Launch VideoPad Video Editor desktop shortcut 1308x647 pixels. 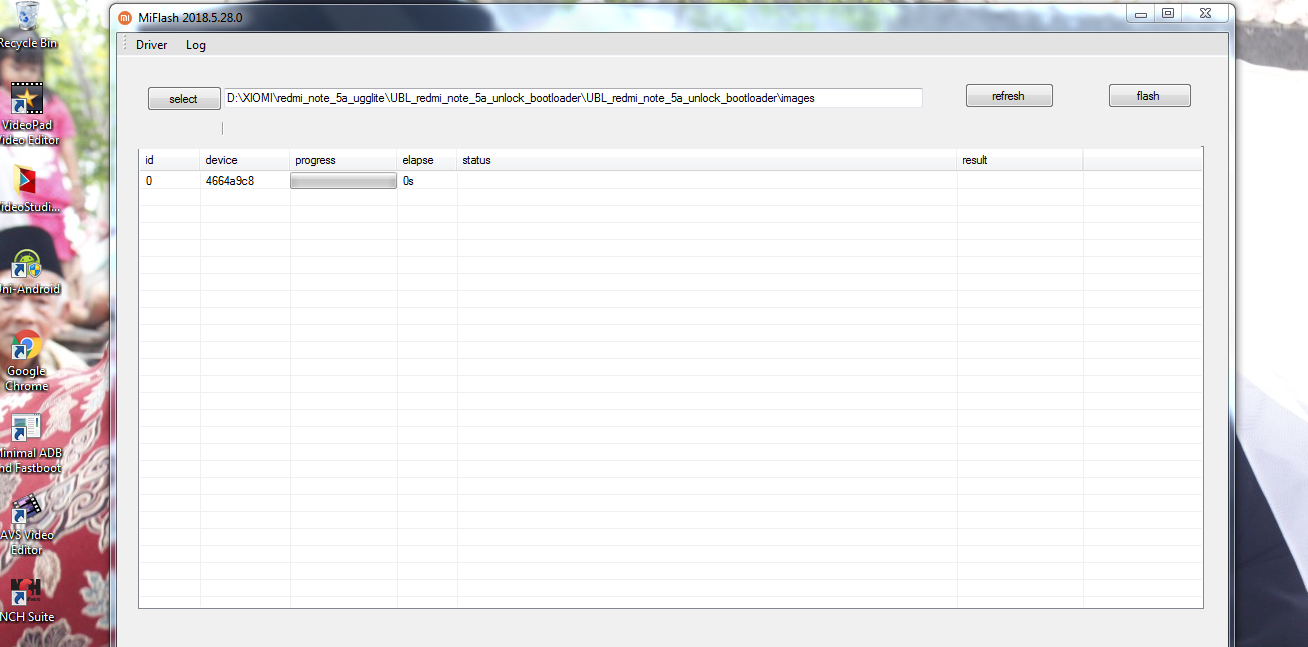(28, 113)
